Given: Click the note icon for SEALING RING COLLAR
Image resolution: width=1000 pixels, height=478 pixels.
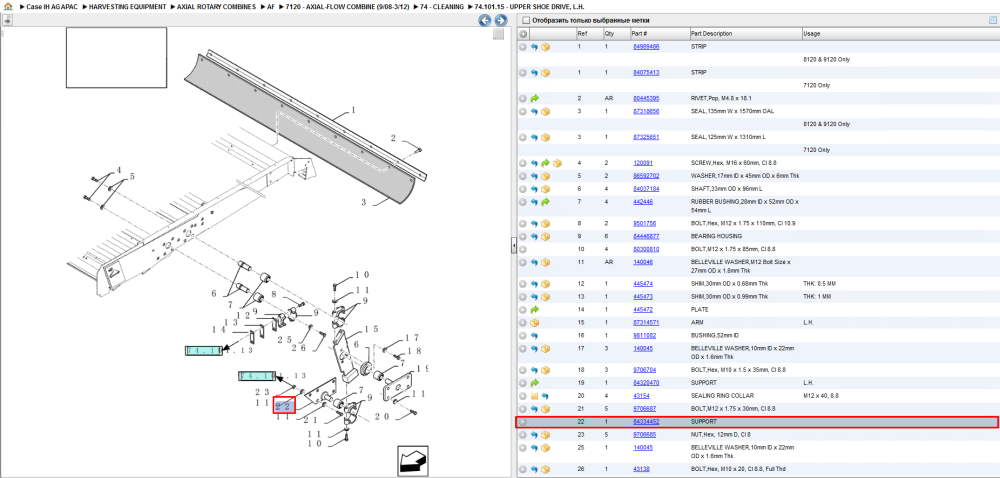Looking at the screenshot, I should click(534, 396).
